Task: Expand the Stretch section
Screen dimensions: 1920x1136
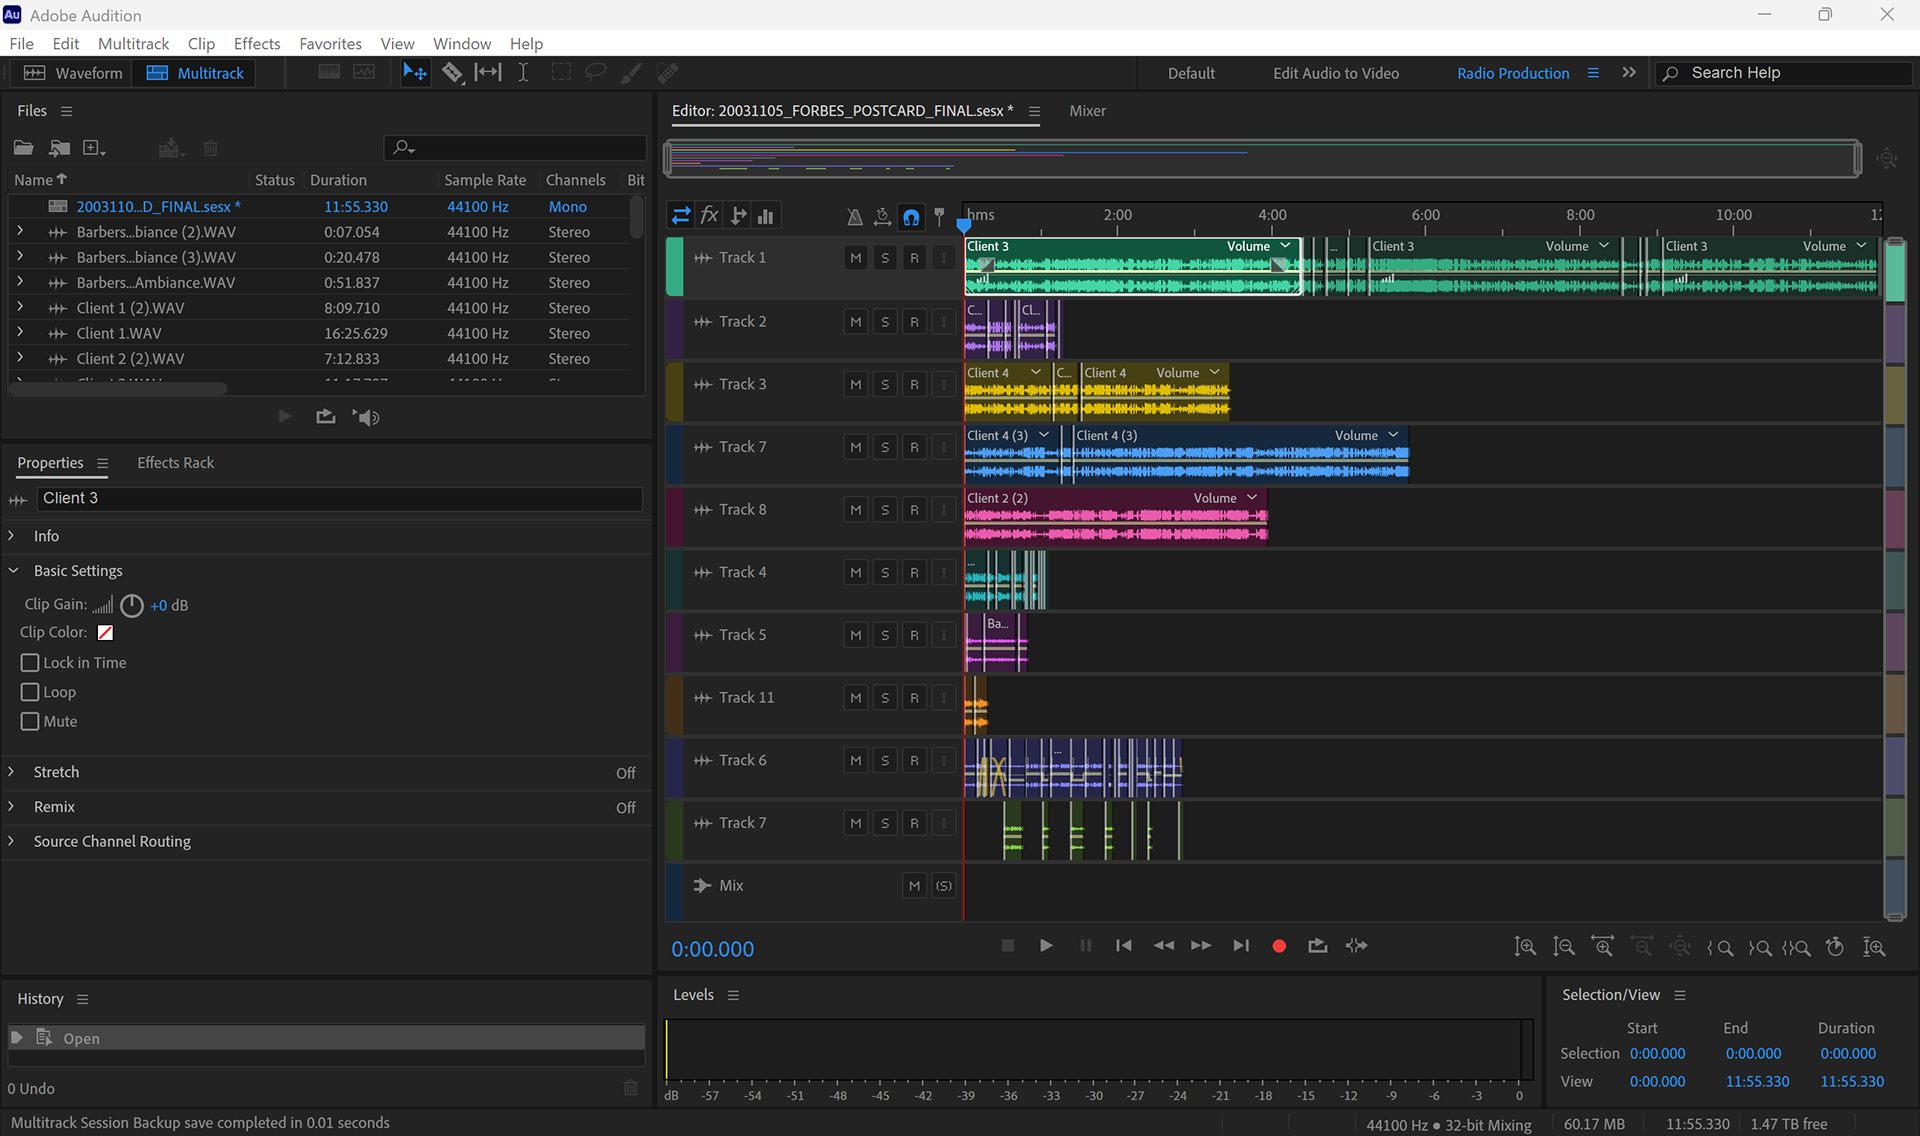Action: tap(12, 772)
